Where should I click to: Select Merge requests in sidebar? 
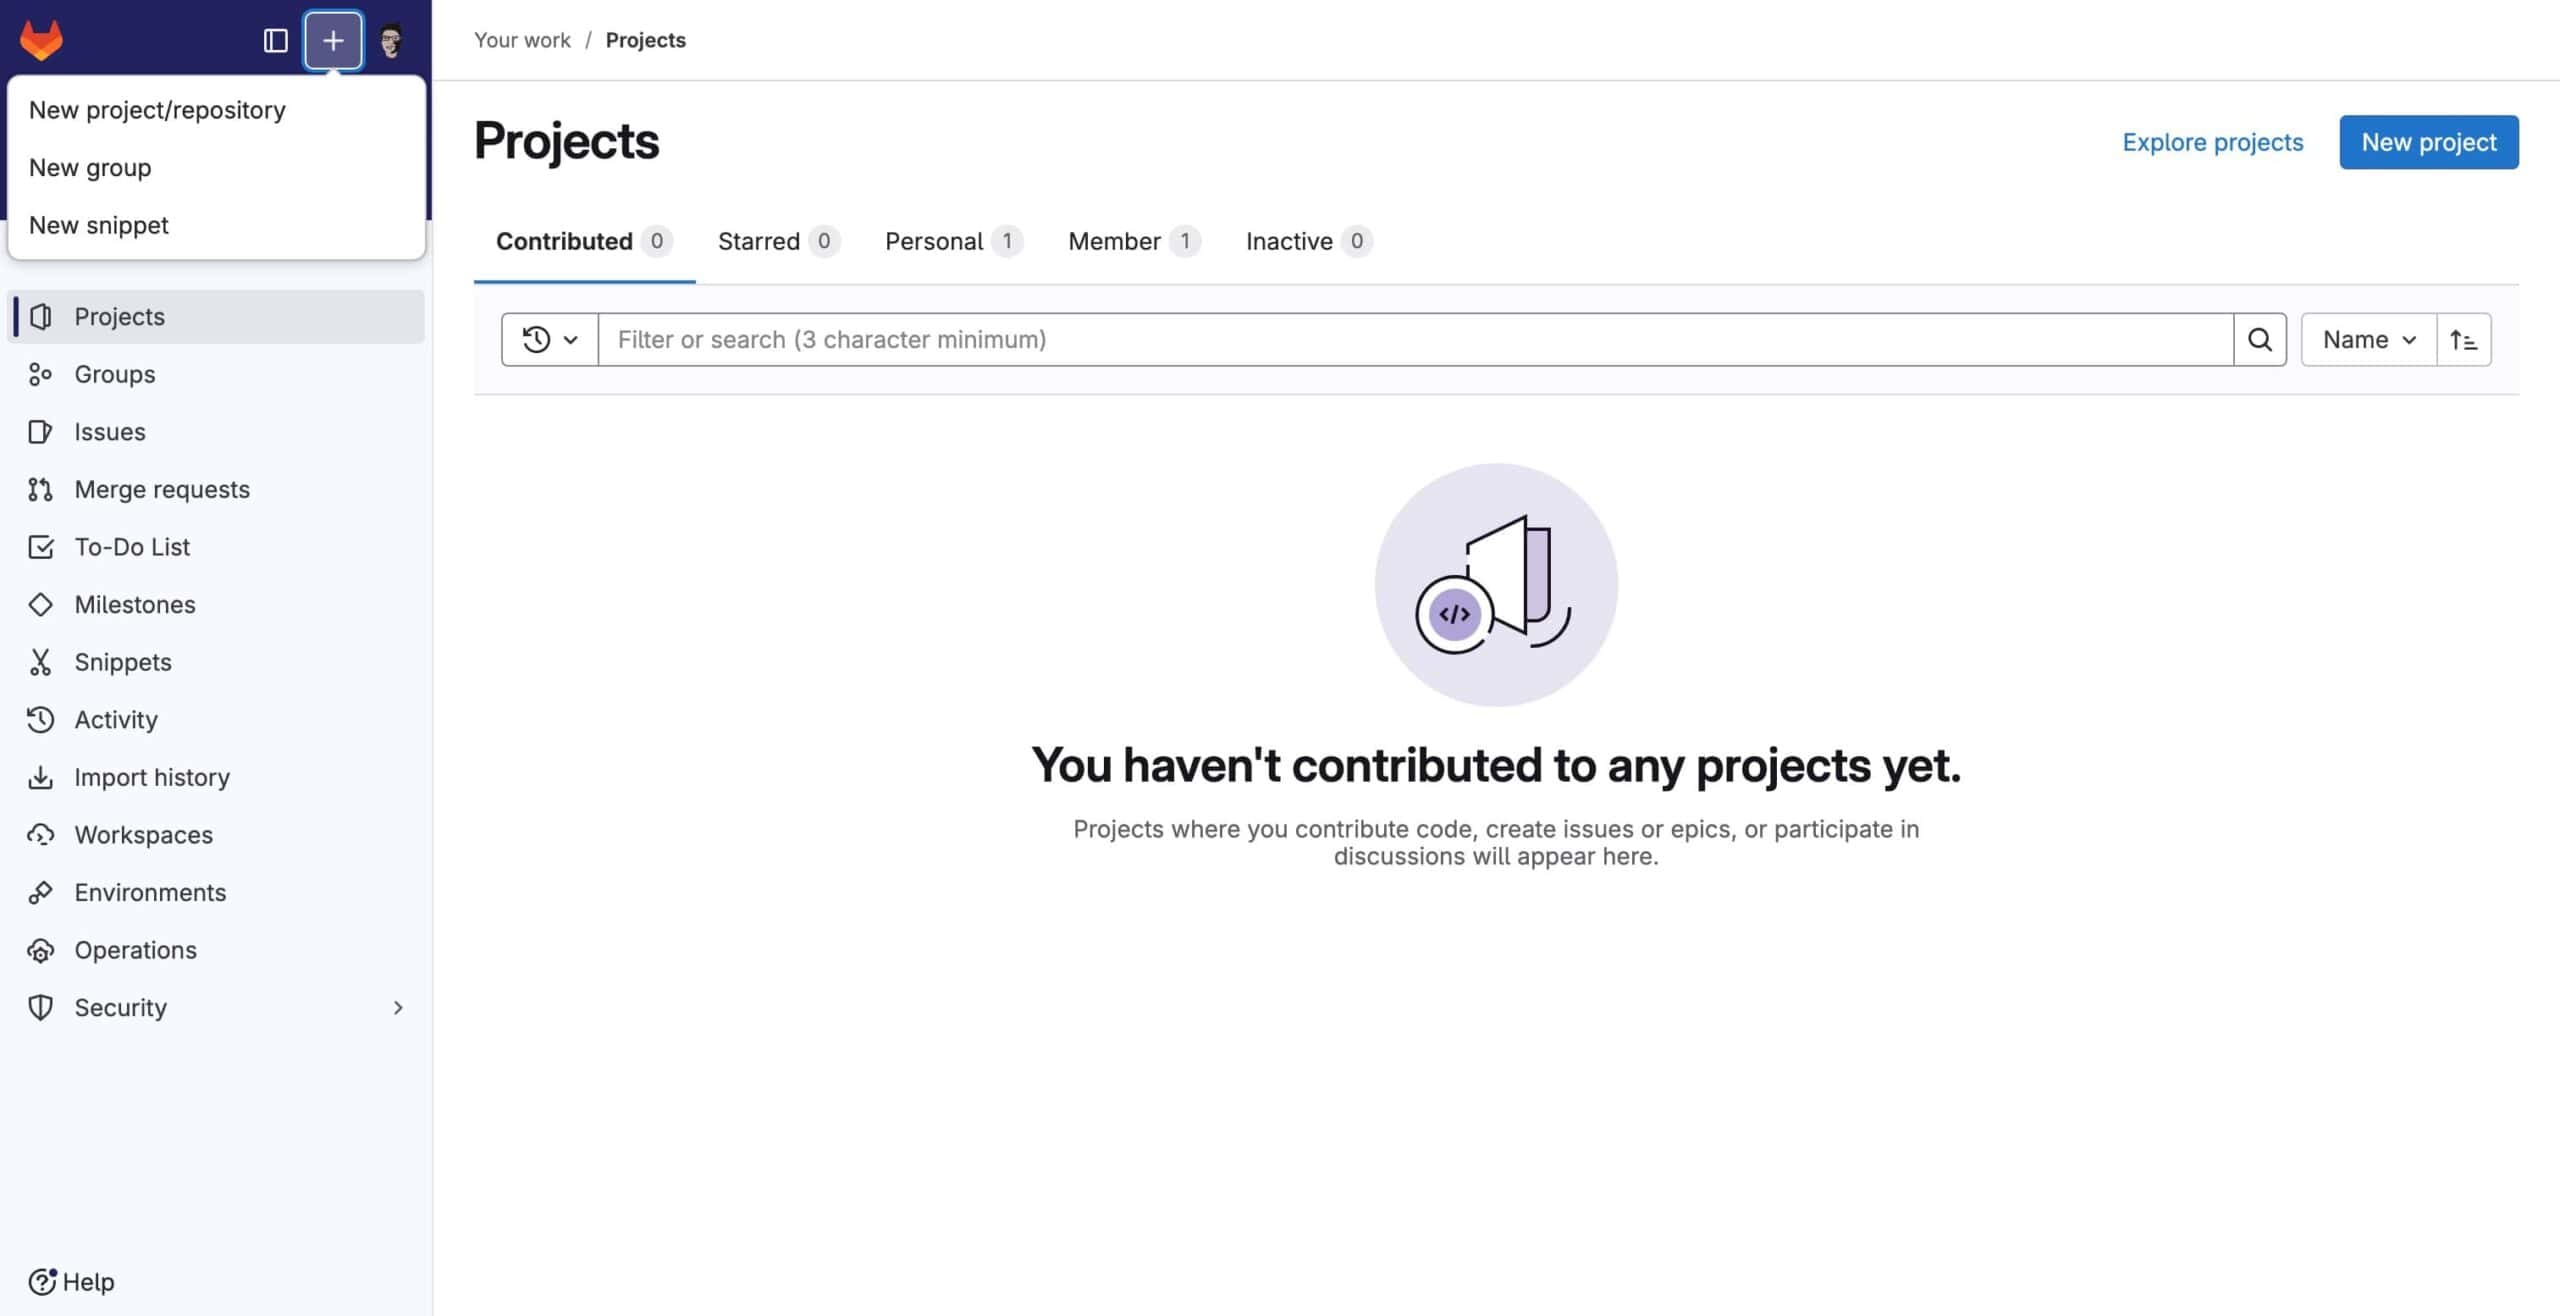coord(162,489)
